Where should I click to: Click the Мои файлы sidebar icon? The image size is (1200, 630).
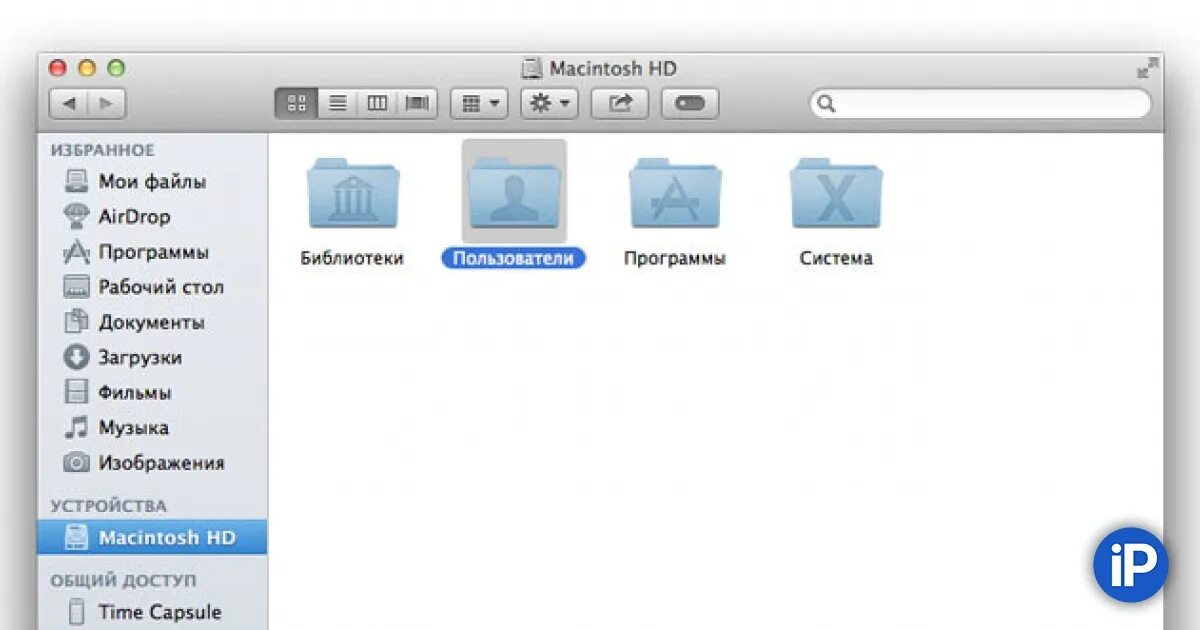point(76,182)
